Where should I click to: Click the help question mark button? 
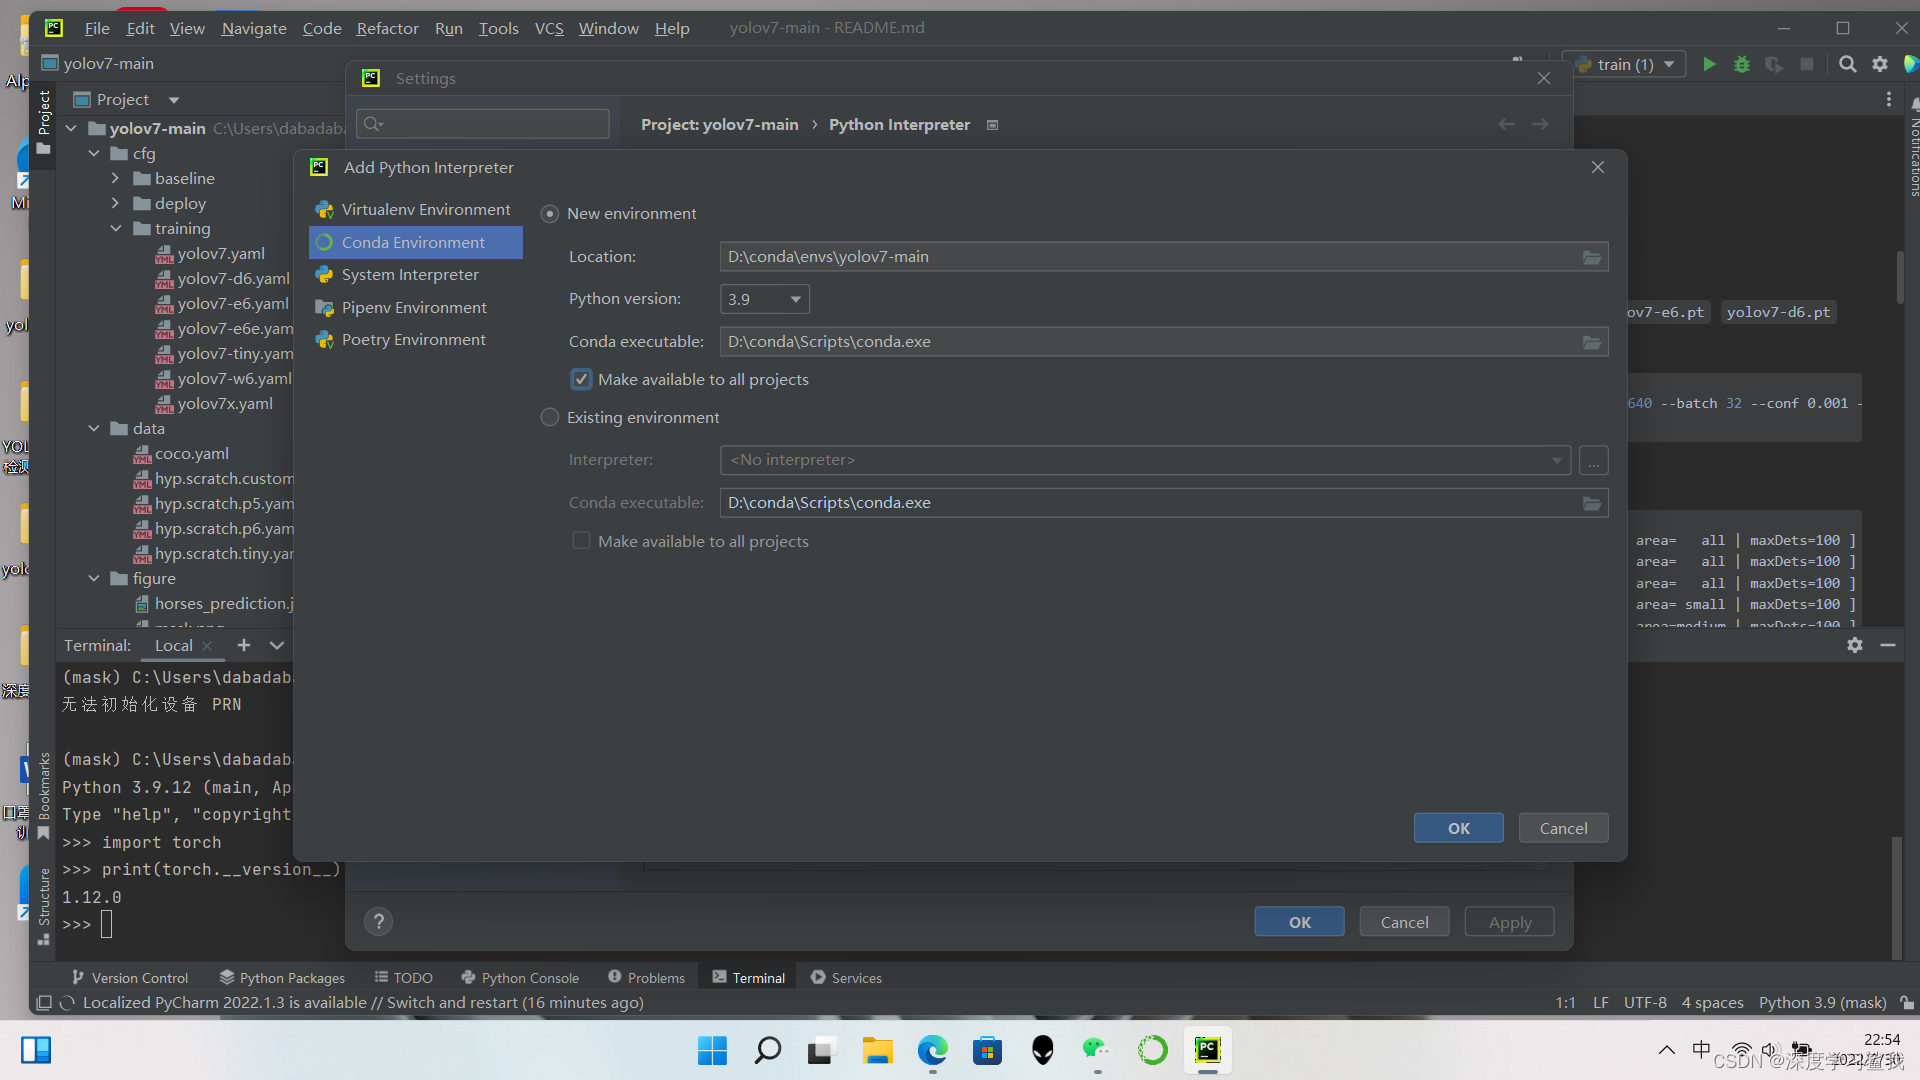[378, 922]
